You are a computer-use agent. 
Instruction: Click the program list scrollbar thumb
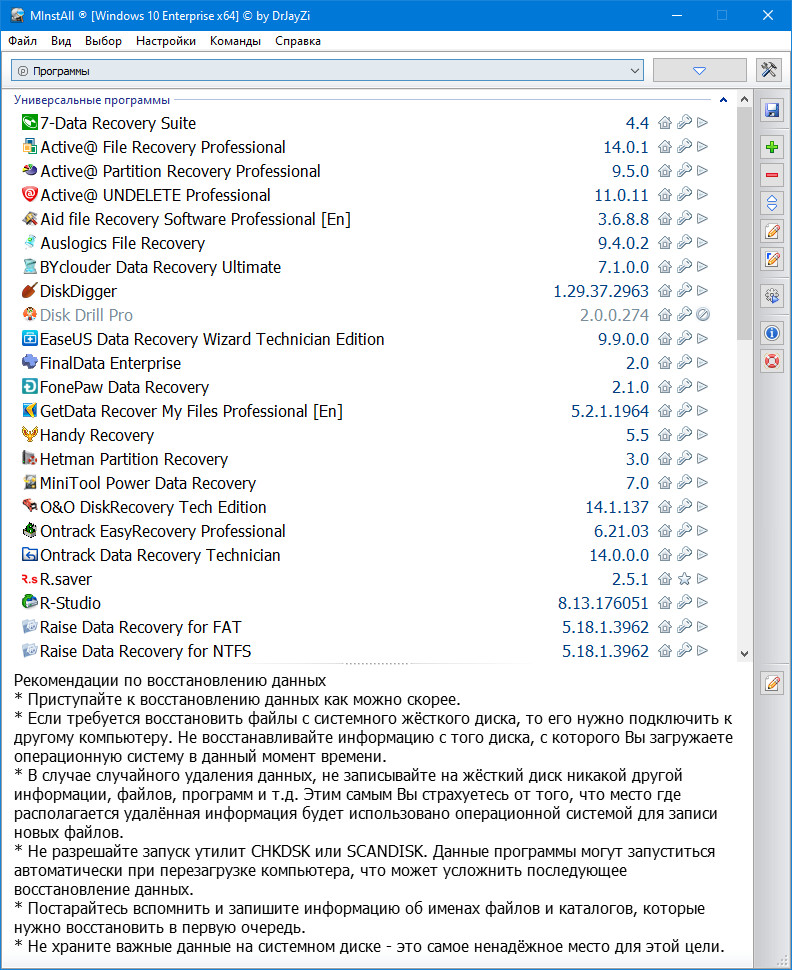click(x=744, y=223)
